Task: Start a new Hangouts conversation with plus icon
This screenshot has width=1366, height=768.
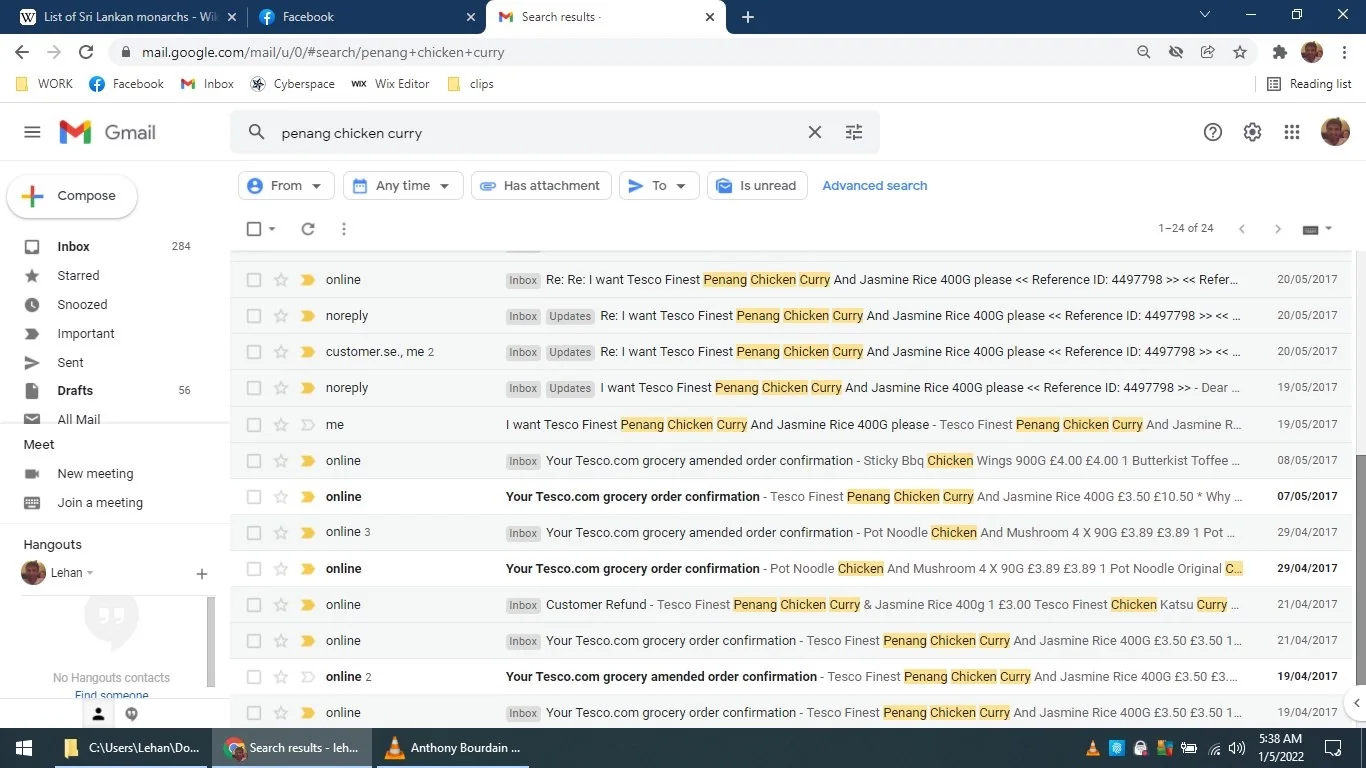Action: 202,574
